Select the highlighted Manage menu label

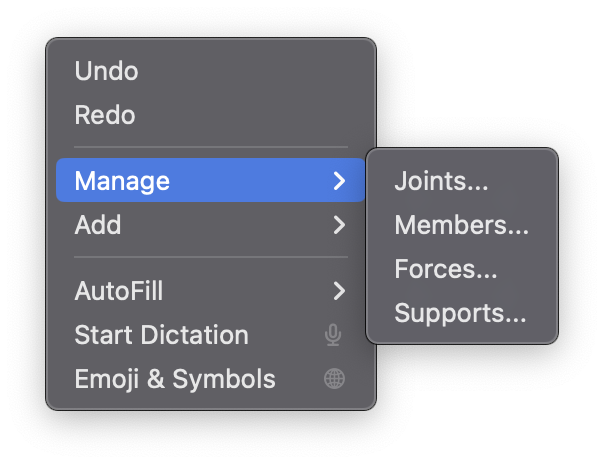click(122, 181)
